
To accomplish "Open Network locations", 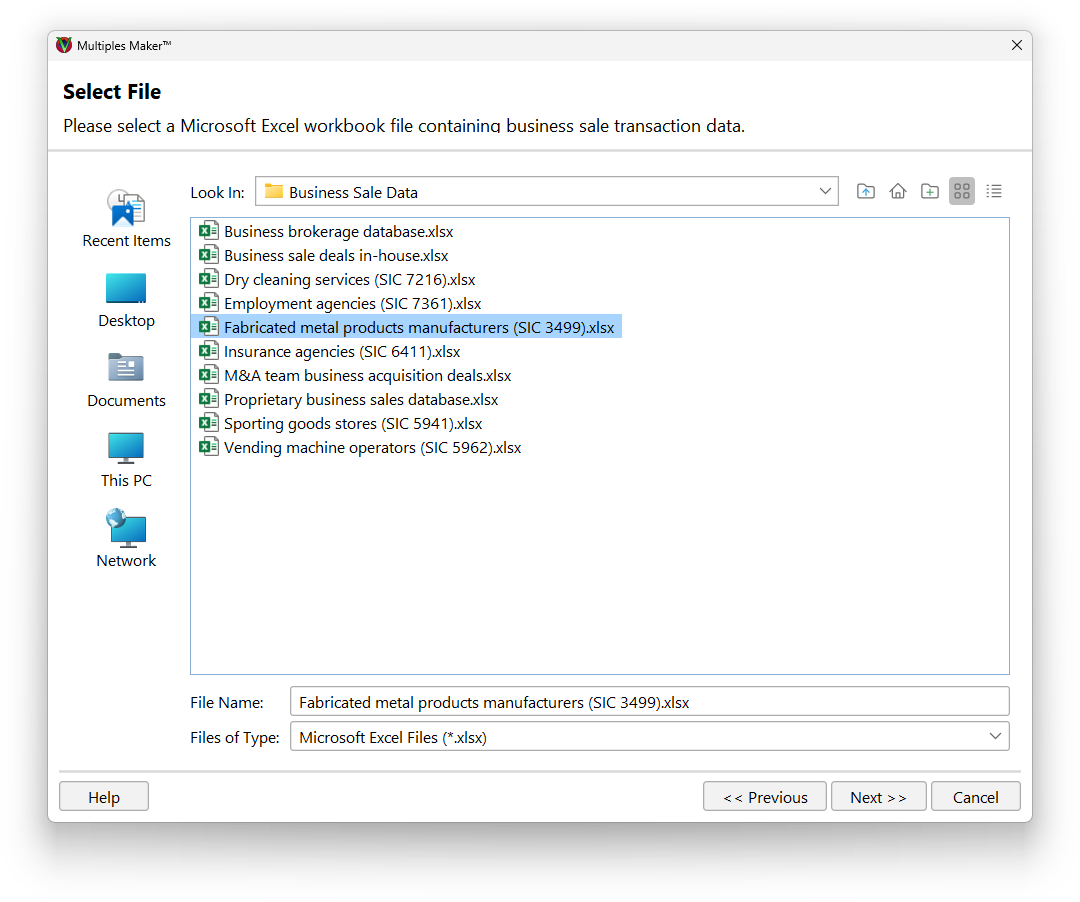I will point(126,538).
